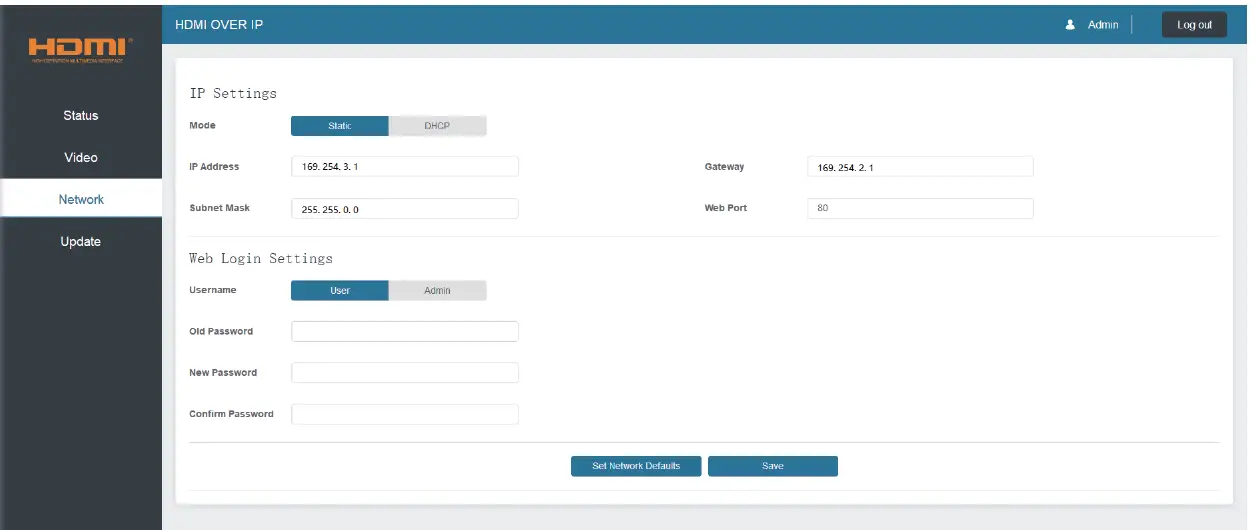Screen dimensions: 1257x530
Task: Select the User username option
Action: click(x=340, y=290)
